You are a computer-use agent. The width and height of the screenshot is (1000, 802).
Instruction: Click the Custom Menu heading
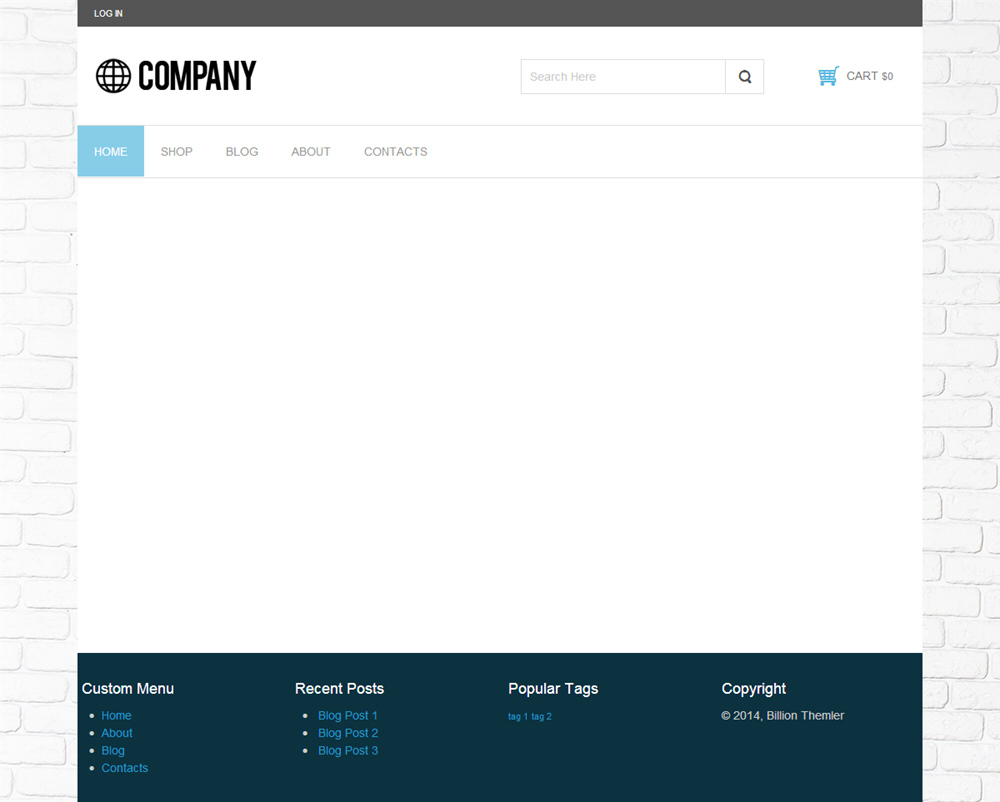(x=128, y=689)
